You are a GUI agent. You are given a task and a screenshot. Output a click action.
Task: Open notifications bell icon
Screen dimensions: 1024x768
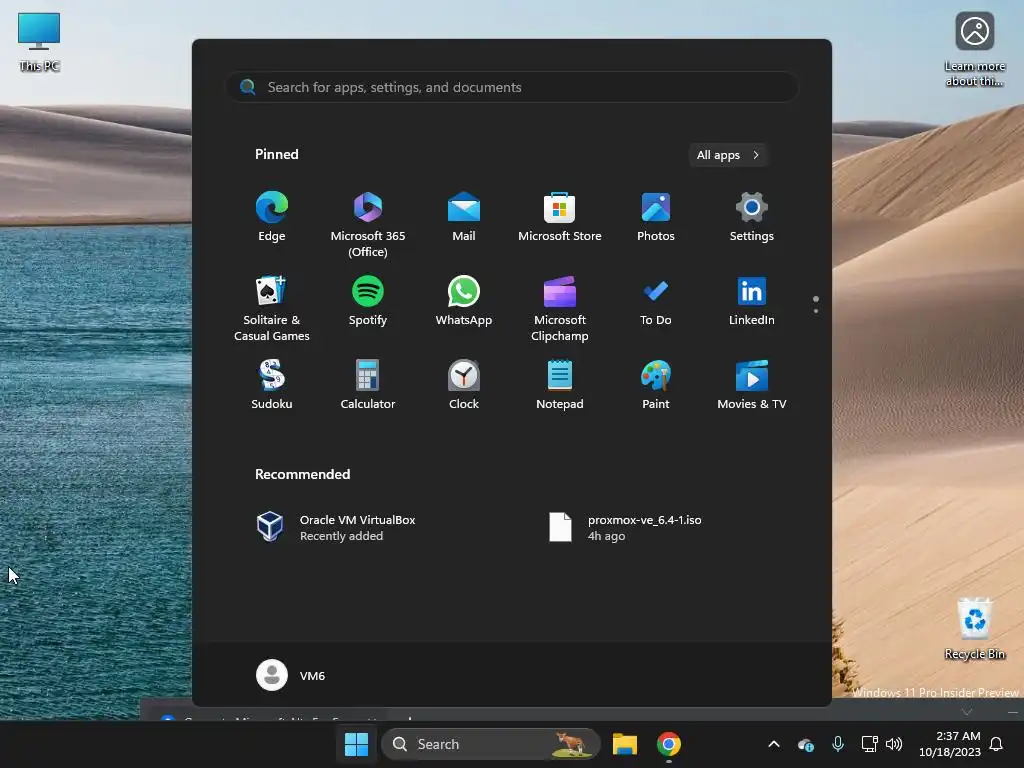997,744
